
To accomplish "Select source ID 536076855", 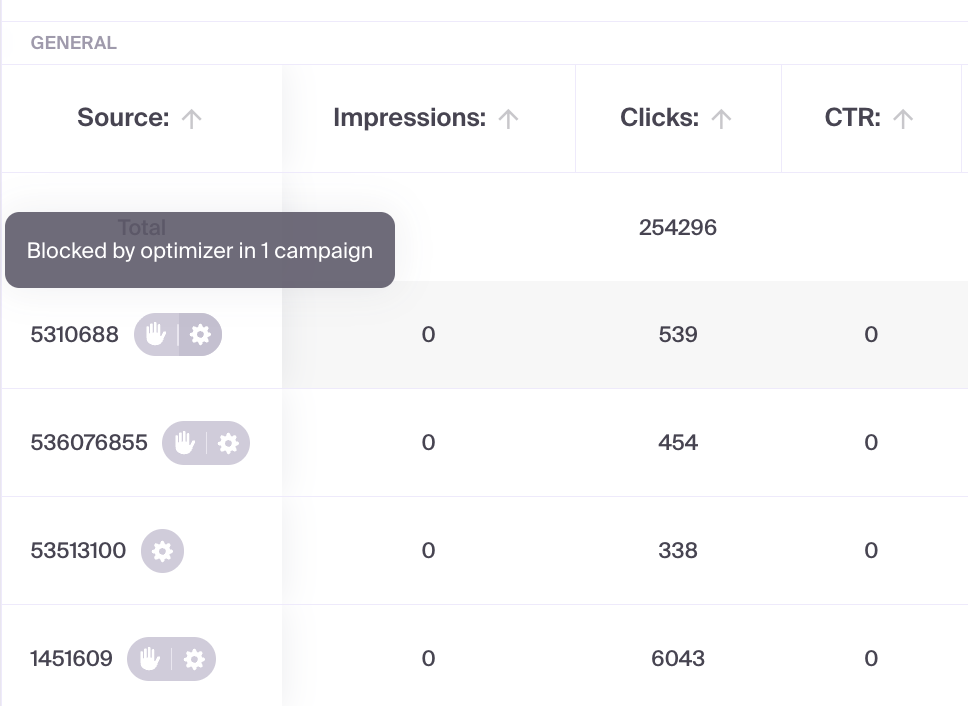I will point(89,443).
